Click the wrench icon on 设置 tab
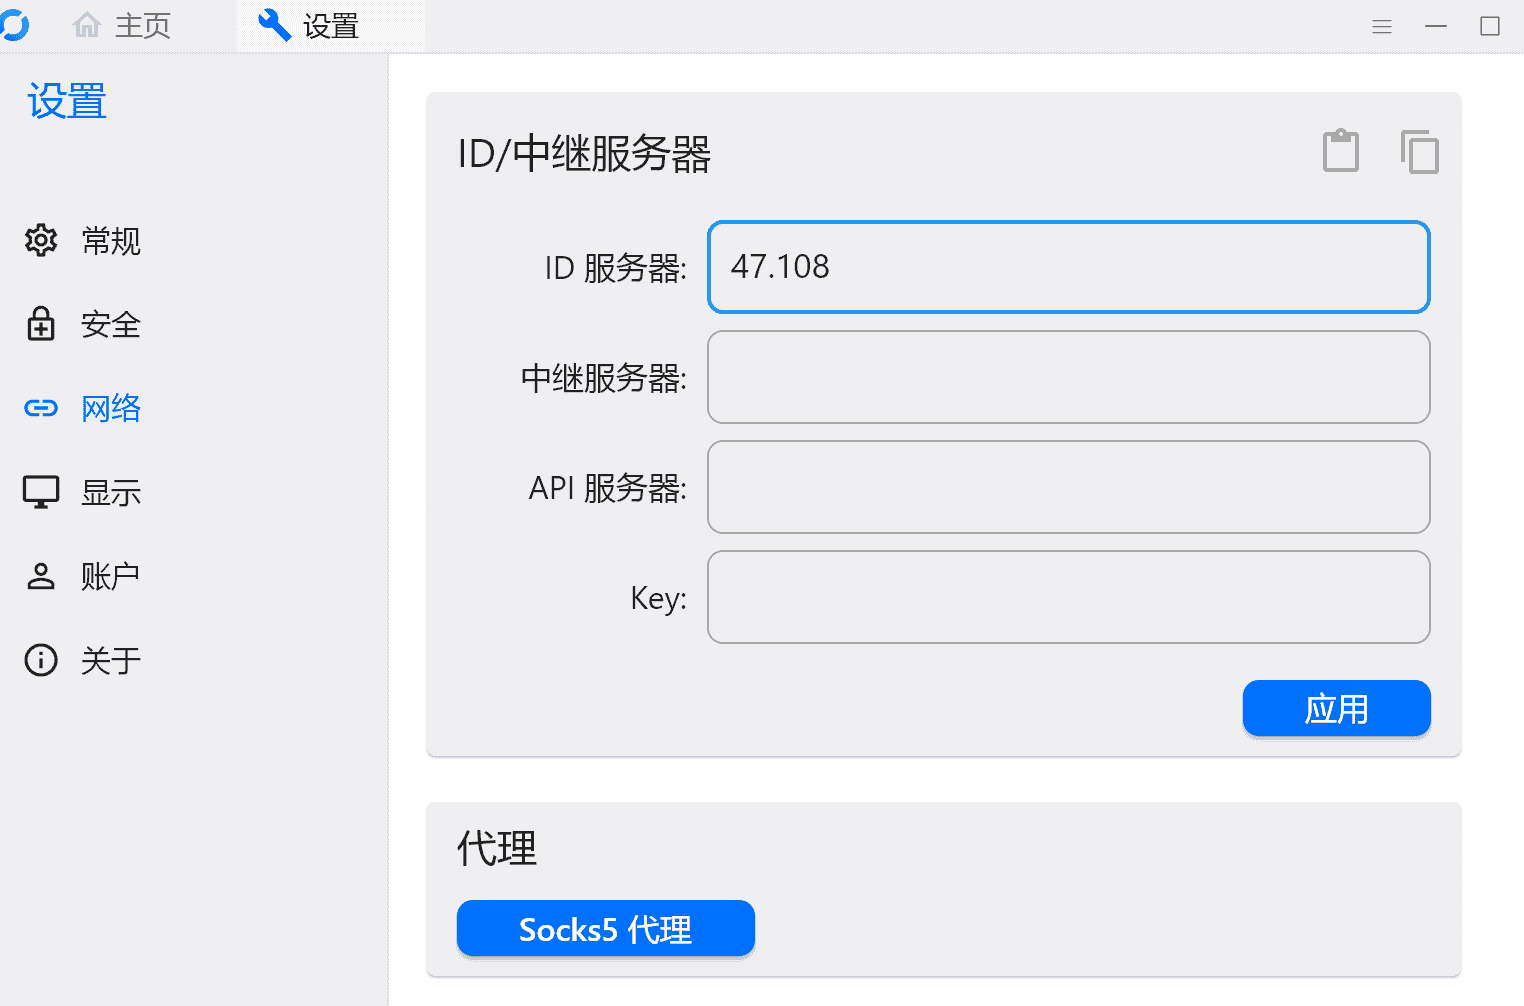Screen dimensions: 1524x1006 pos(273,25)
